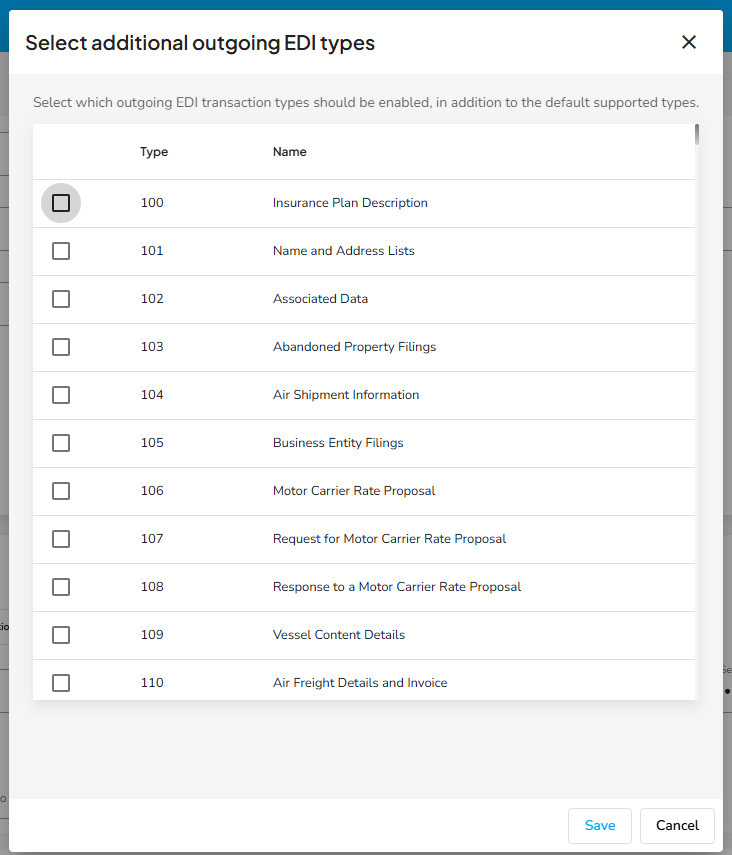Click the text Abandoned Property Filings

[355, 347]
